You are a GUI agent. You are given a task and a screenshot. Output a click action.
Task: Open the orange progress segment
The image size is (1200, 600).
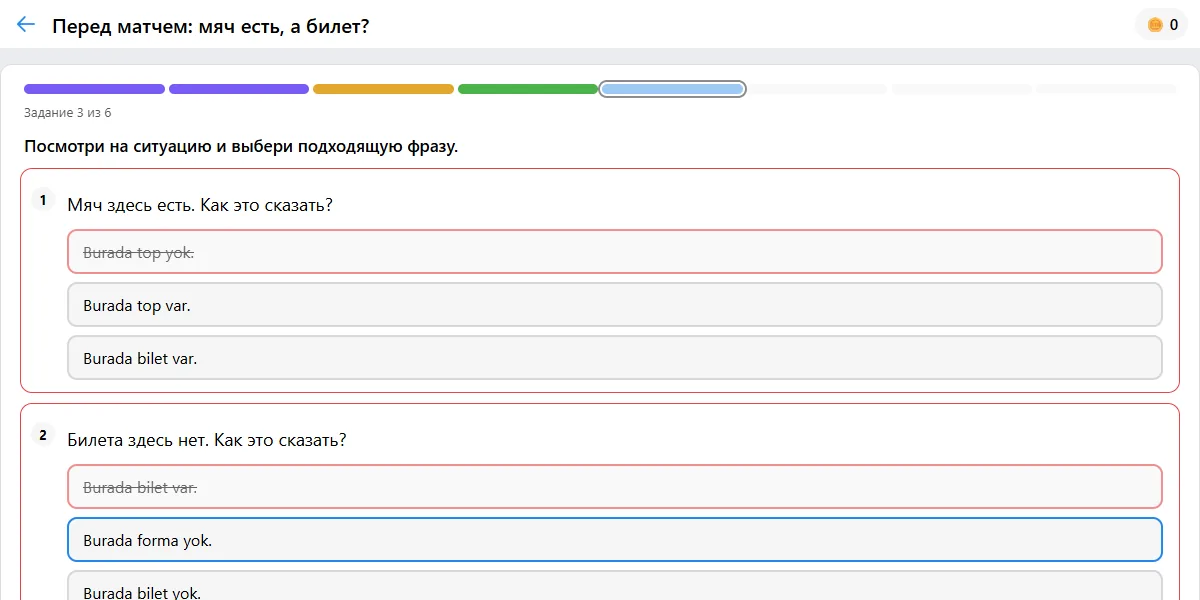(383, 89)
